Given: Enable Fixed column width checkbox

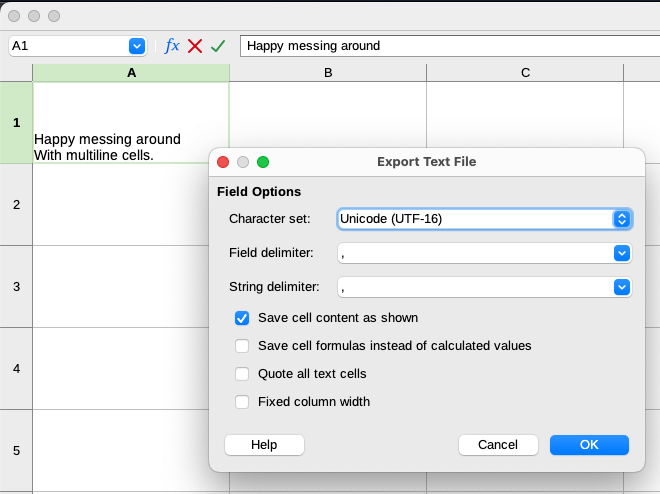Looking at the screenshot, I should 242,402.
